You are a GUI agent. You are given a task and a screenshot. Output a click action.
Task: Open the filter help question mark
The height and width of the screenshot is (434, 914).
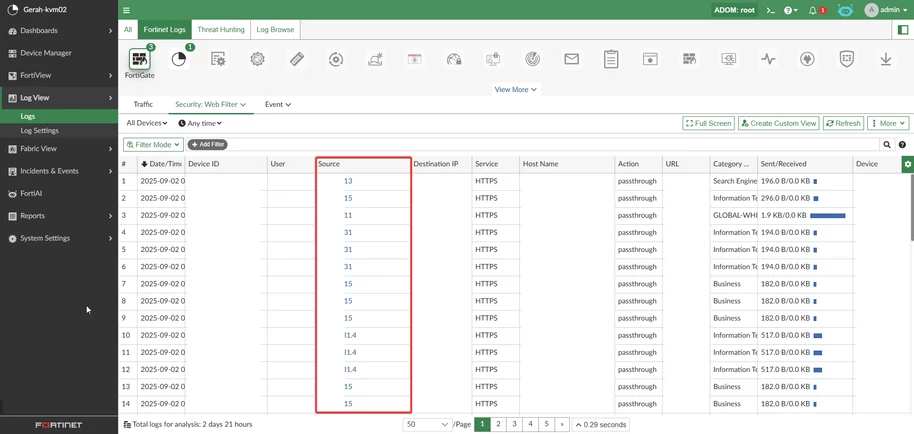(902, 144)
